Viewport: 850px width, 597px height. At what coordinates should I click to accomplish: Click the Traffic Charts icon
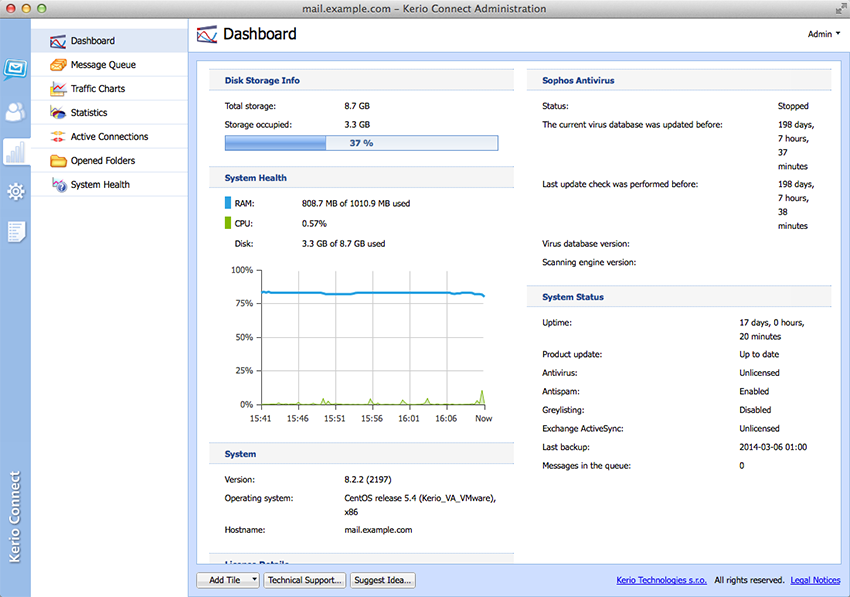pyautogui.click(x=57, y=89)
